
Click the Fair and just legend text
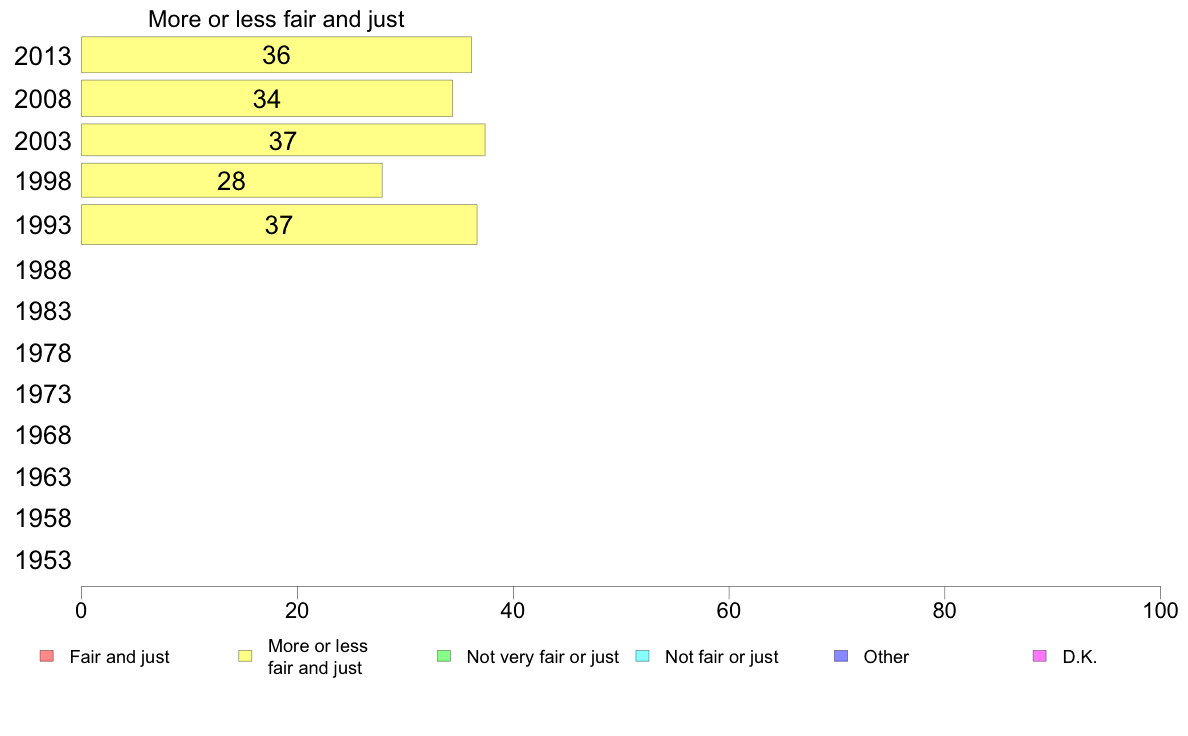pos(120,657)
